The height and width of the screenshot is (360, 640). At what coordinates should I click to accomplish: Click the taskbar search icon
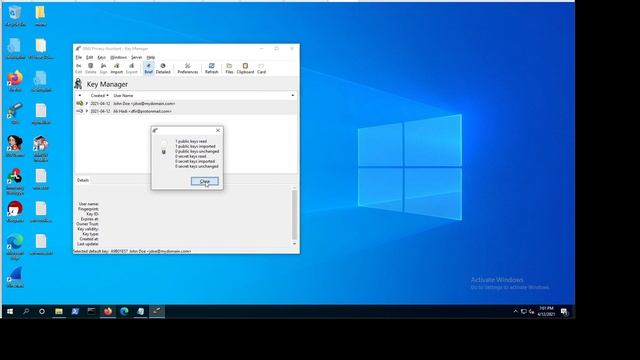click(x=26, y=311)
